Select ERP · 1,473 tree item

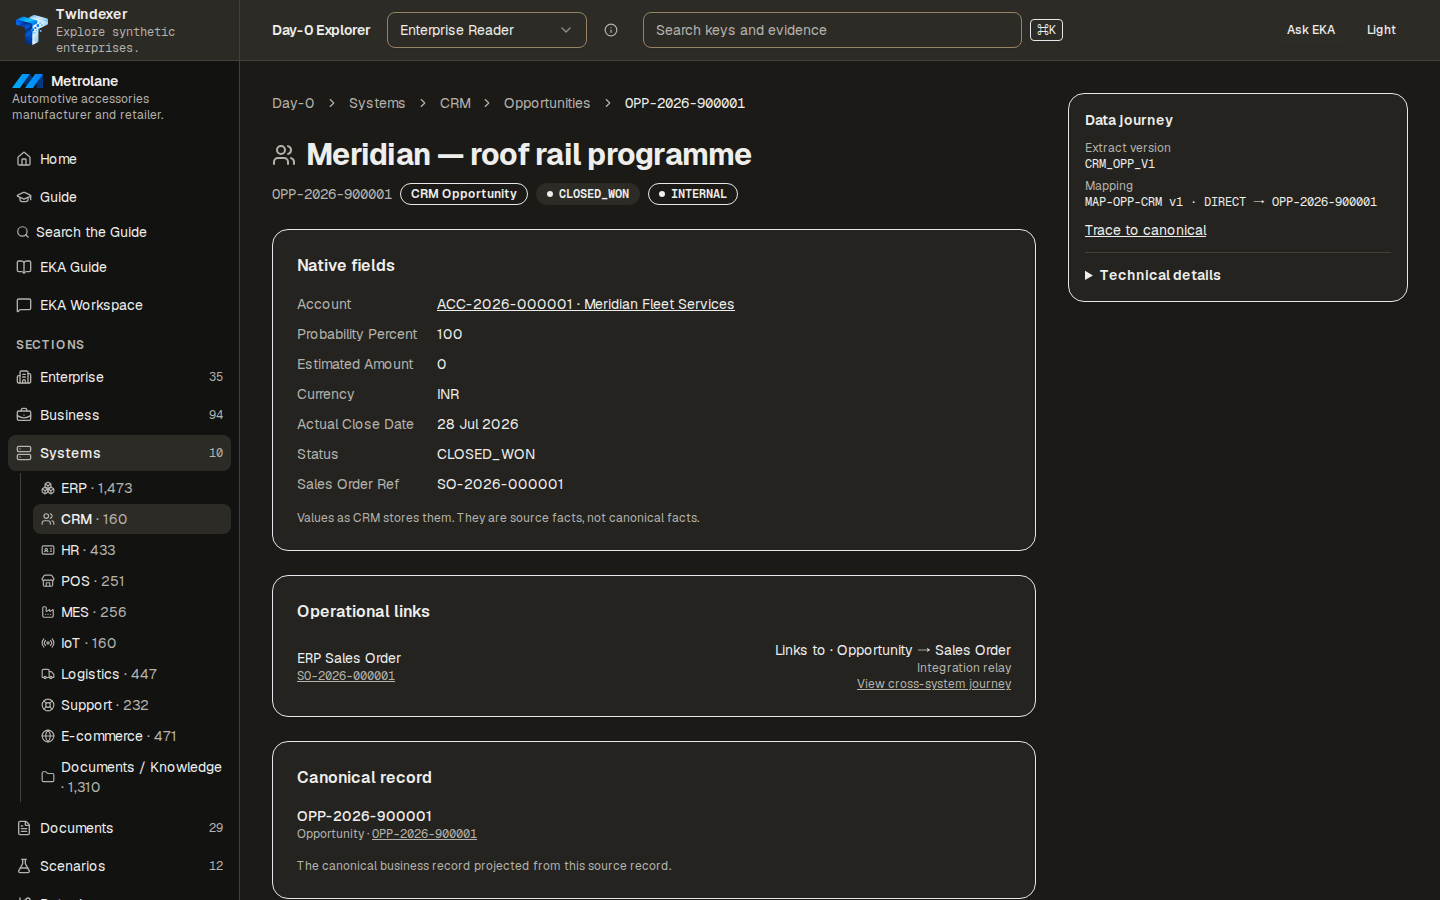[x=132, y=488]
